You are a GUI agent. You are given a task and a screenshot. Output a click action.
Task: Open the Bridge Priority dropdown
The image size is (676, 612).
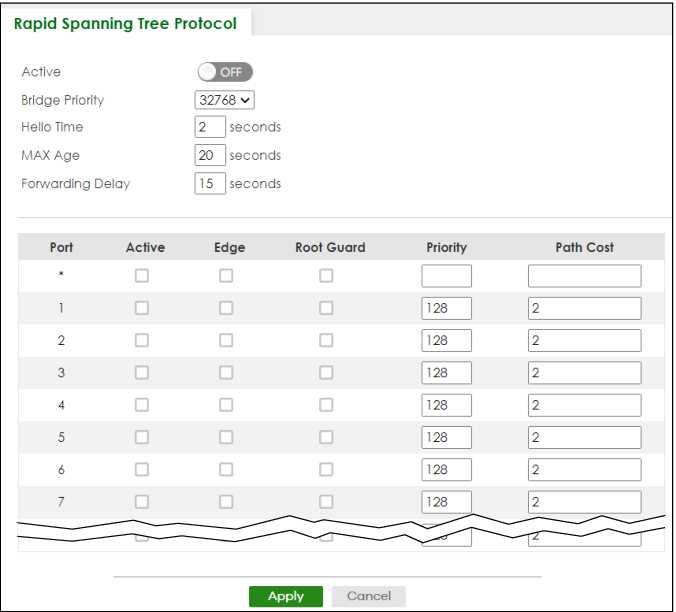pyautogui.click(x=225, y=100)
